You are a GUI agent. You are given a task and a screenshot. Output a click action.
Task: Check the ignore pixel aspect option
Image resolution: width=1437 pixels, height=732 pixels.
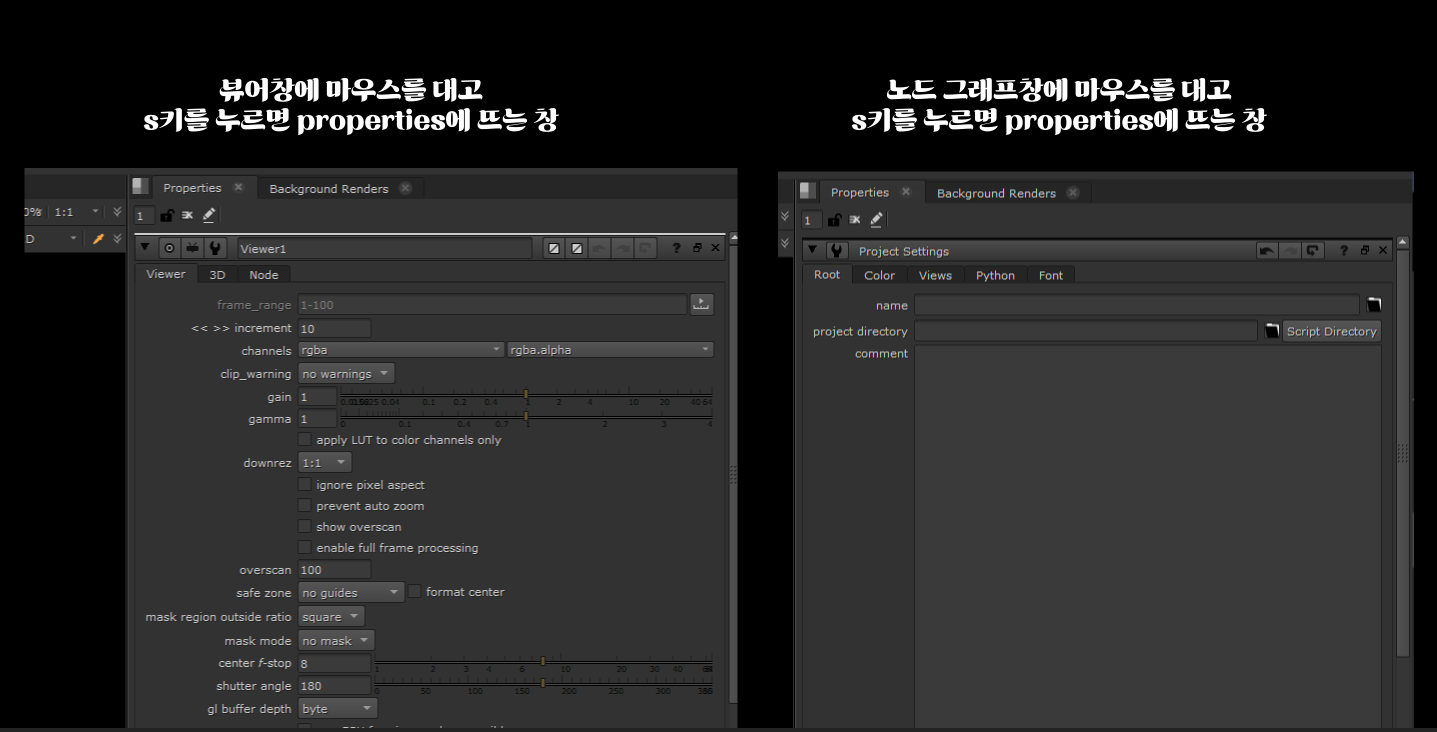tap(305, 485)
